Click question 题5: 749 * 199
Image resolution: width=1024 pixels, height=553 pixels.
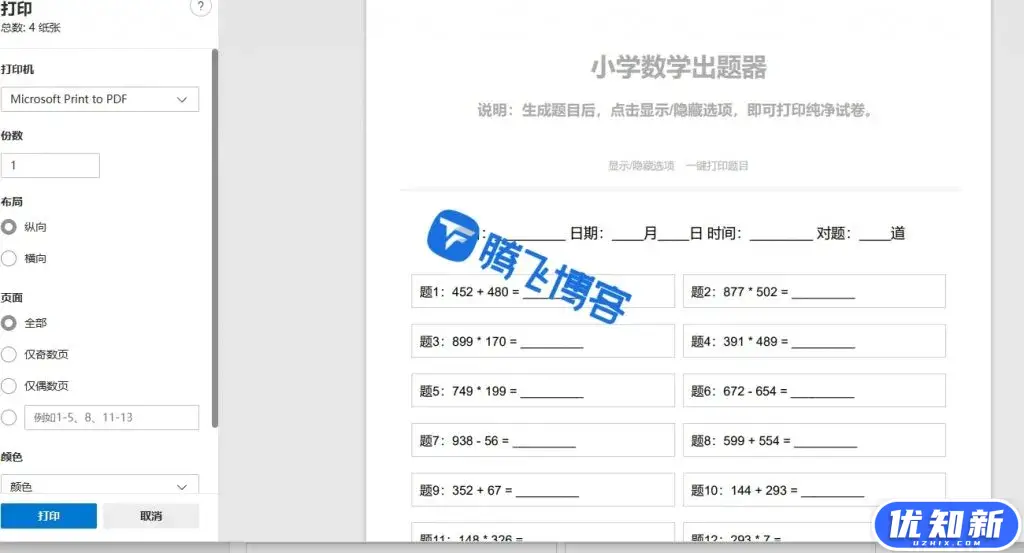tap(543, 390)
